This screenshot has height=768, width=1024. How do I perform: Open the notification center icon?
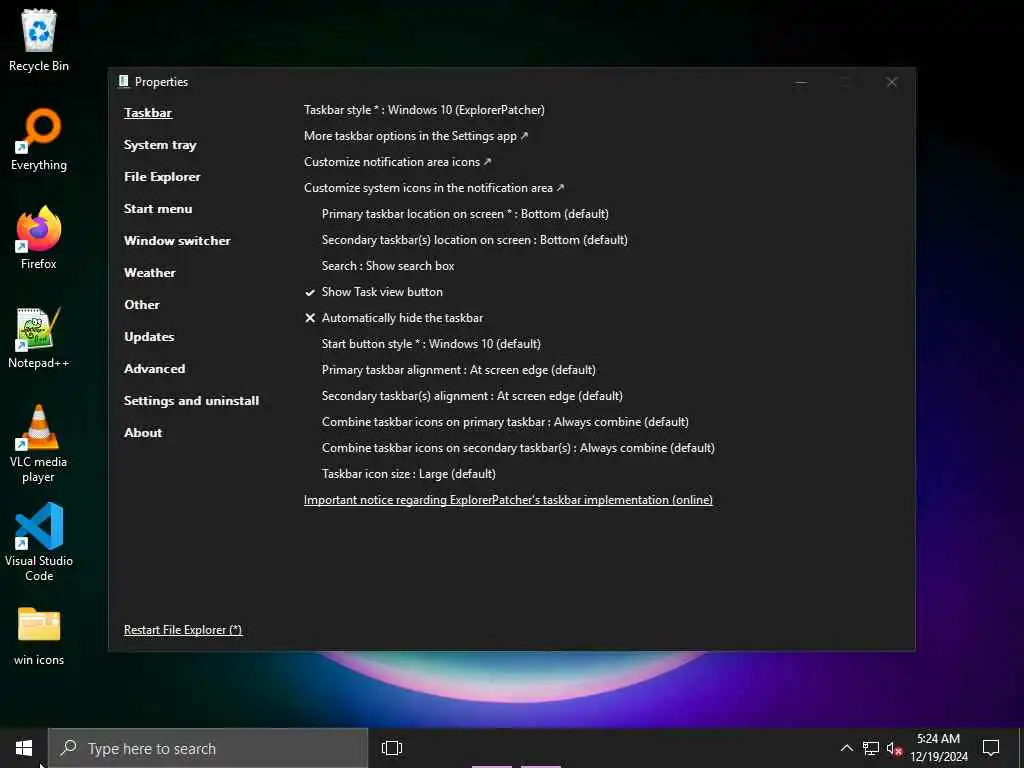point(991,748)
